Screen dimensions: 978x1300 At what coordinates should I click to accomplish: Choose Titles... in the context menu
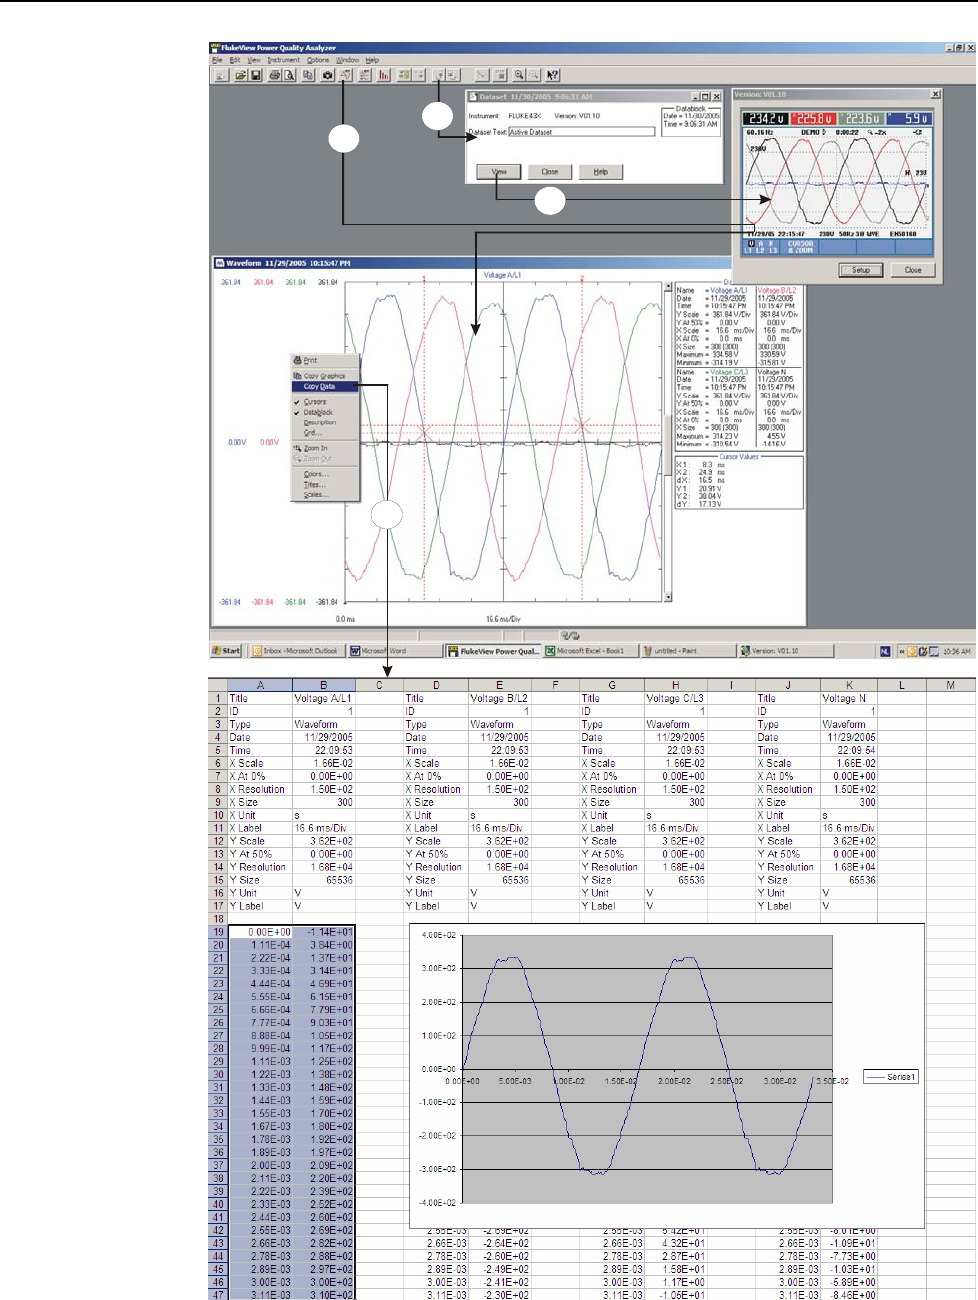pos(325,485)
